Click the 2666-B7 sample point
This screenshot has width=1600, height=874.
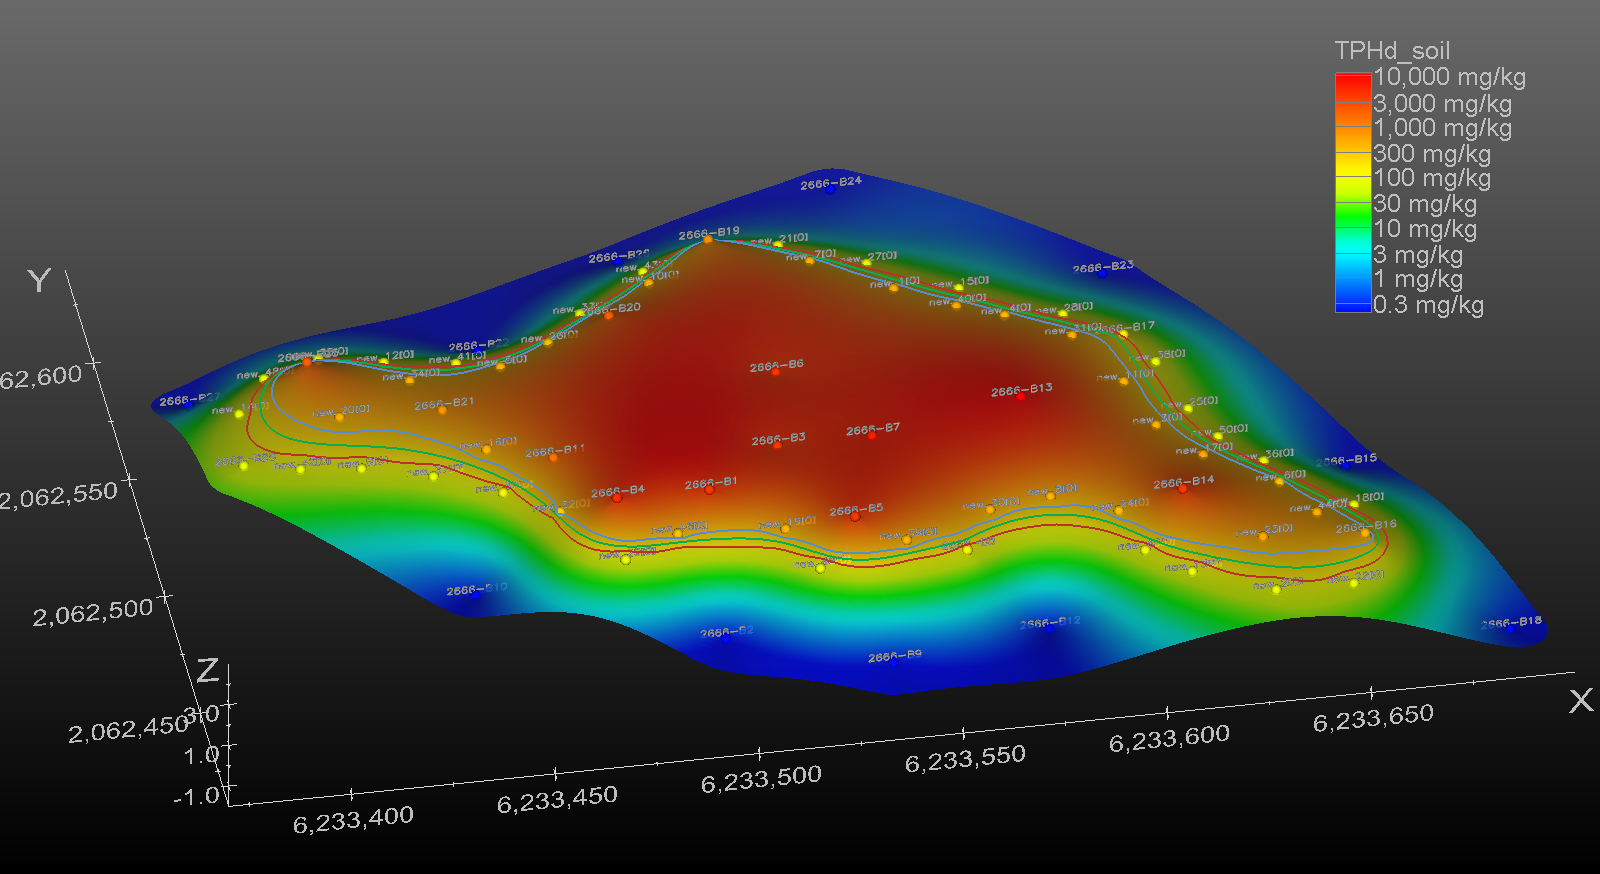click(872, 435)
